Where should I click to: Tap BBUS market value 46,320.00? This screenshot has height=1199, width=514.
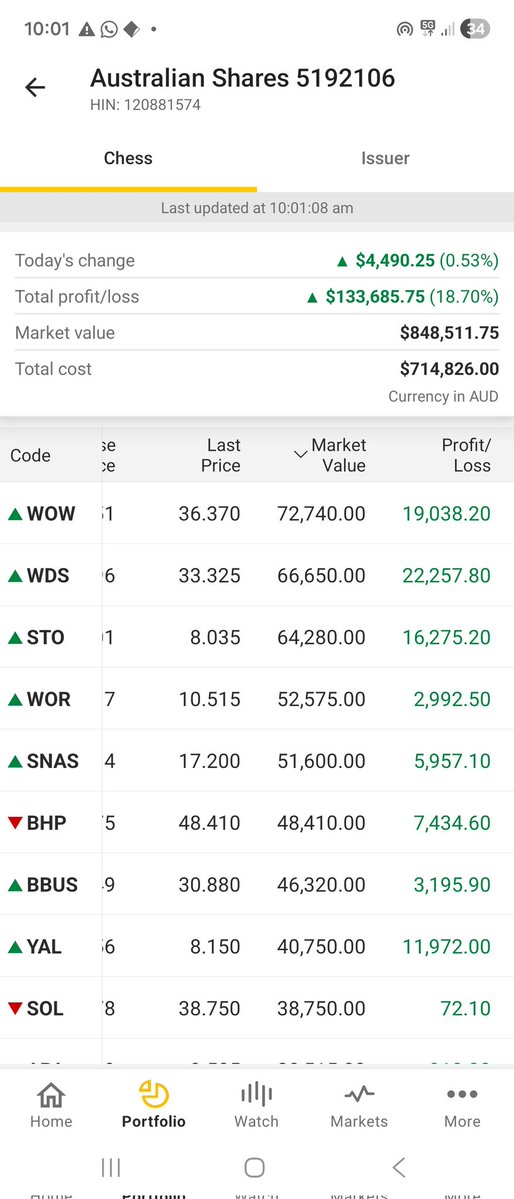tap(321, 885)
